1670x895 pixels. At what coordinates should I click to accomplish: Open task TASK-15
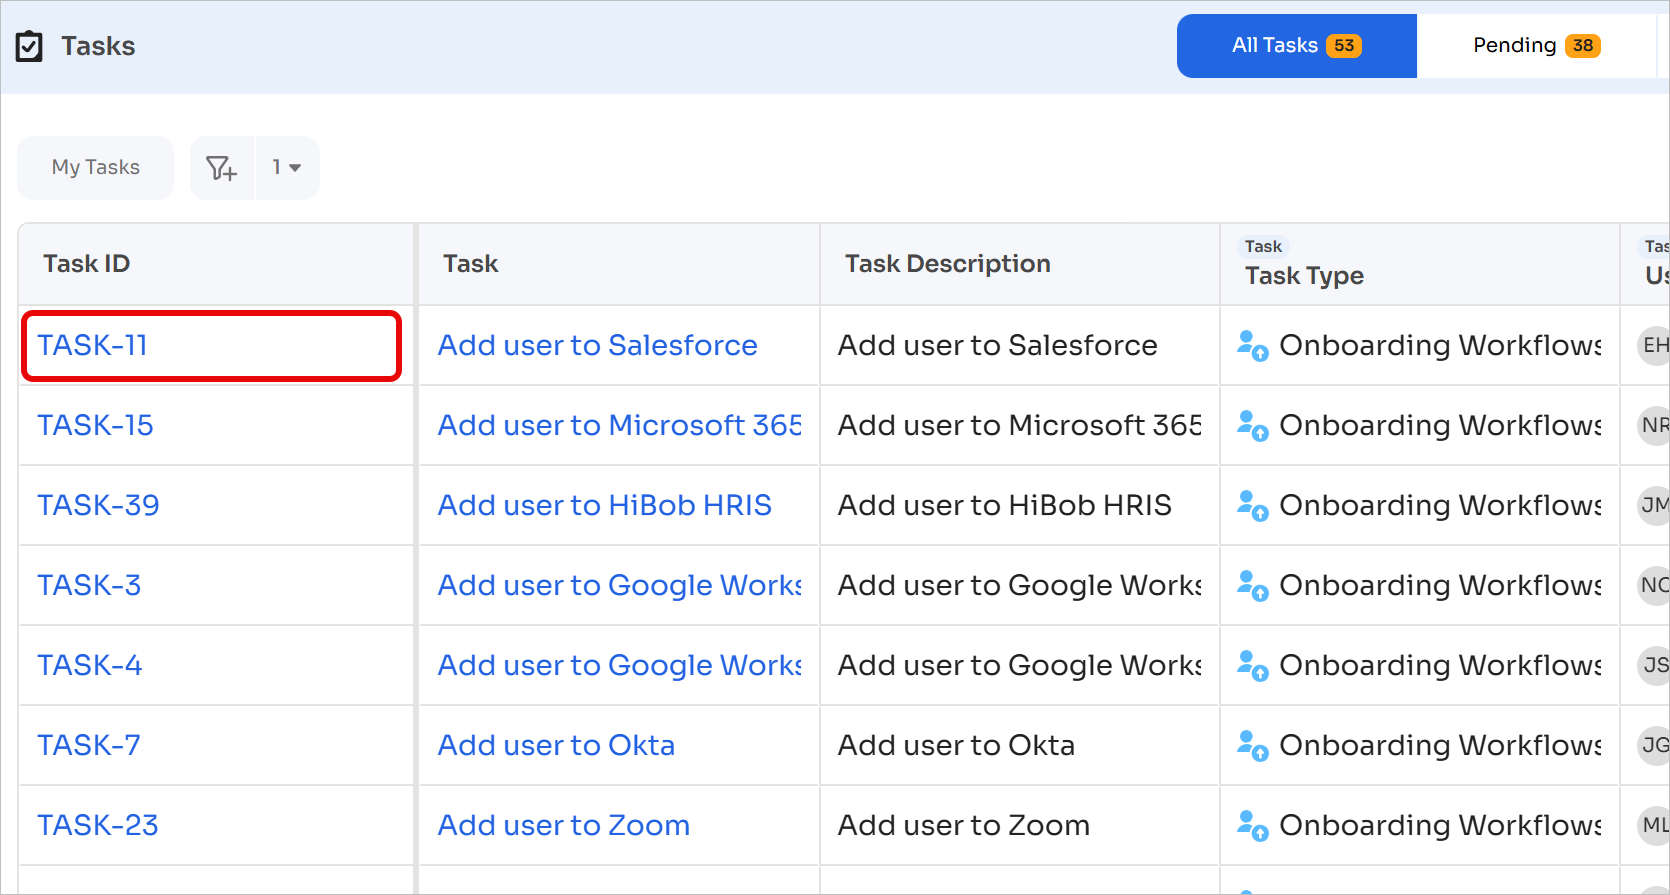(x=95, y=425)
